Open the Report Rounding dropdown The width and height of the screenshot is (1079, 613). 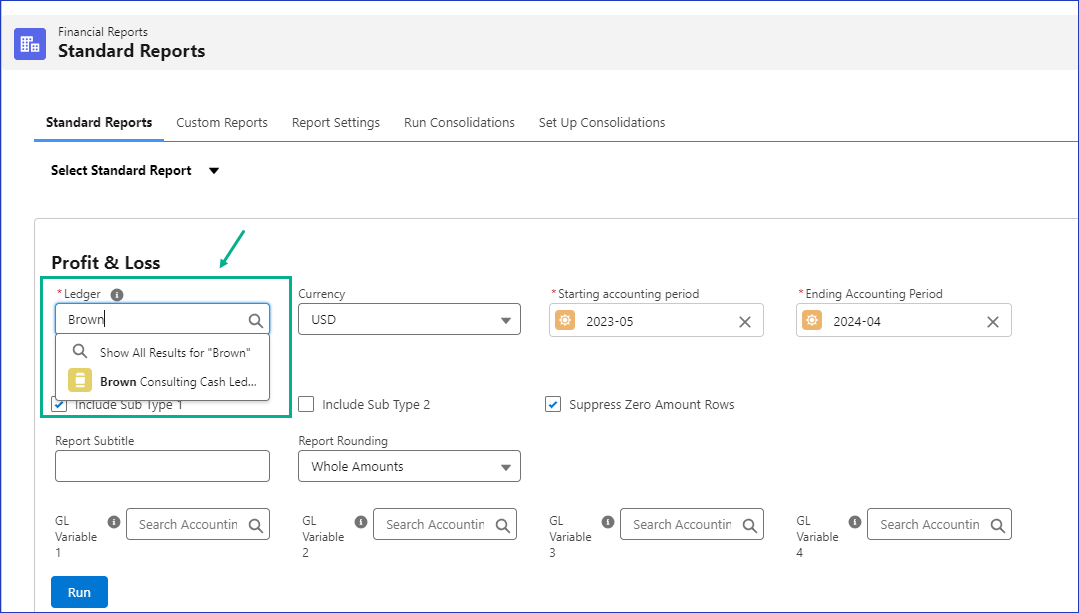pos(409,466)
